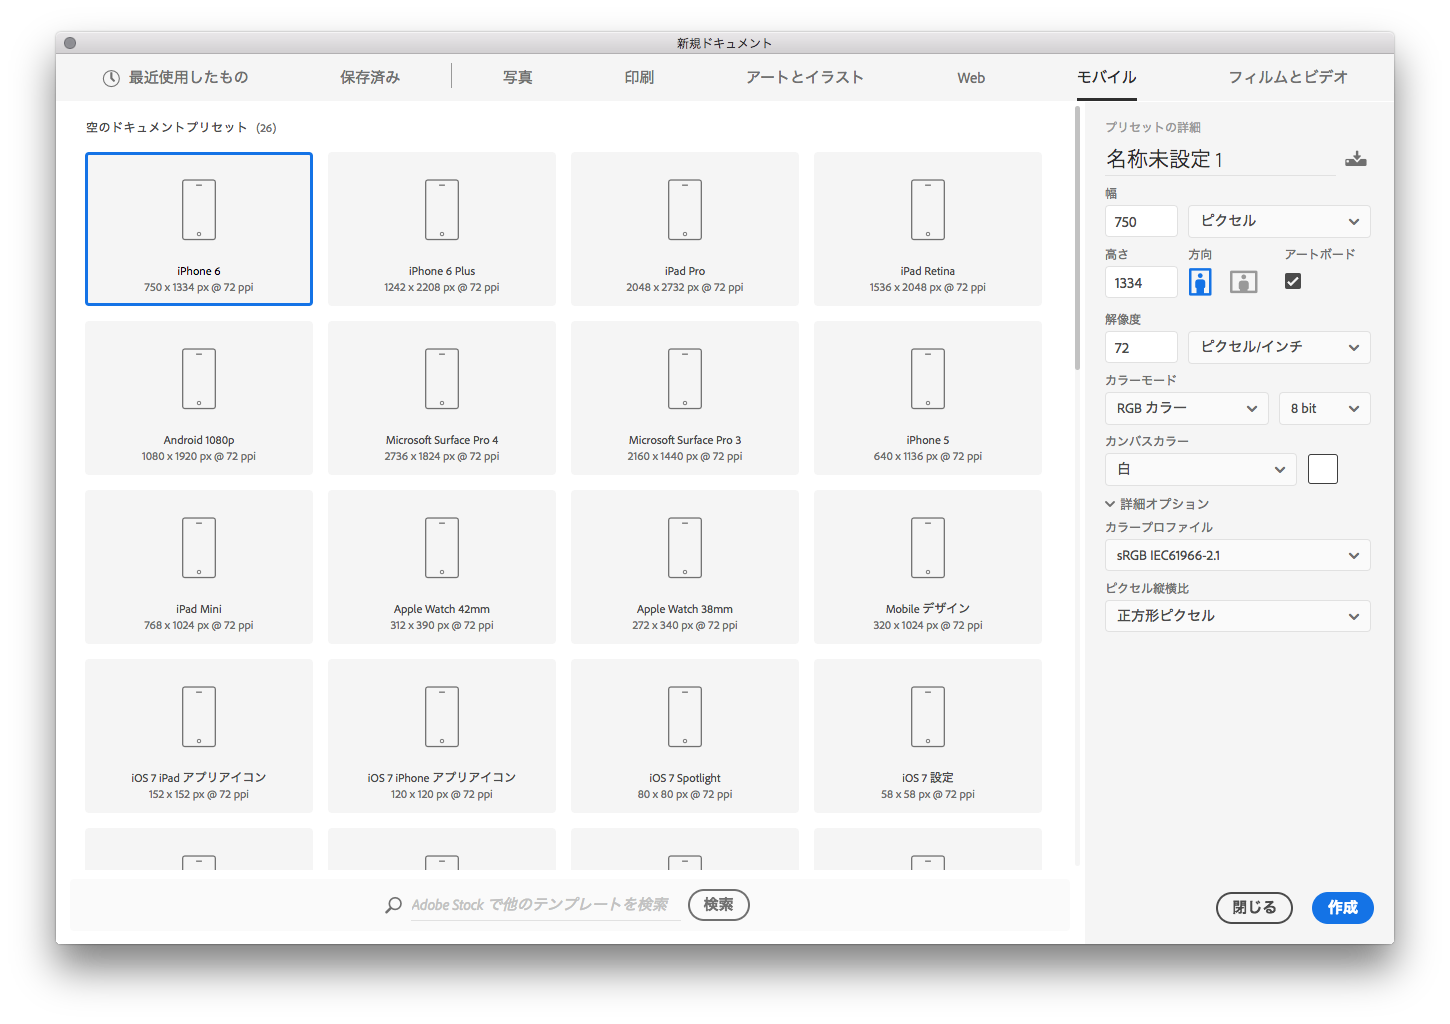Click the 検索 button
Screen dimensions: 1450x1024
(718, 905)
